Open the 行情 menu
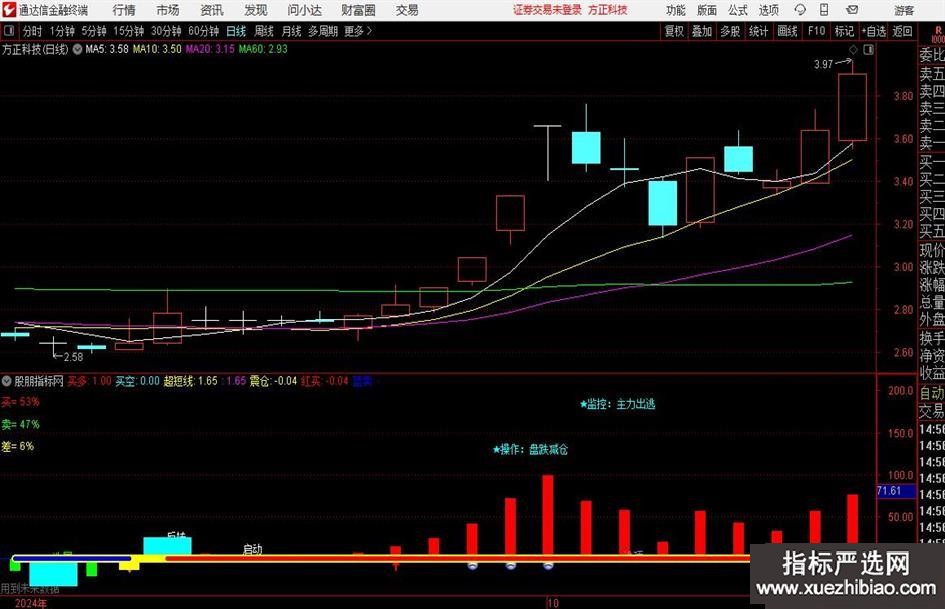Screen dimensions: 945x609 click(x=124, y=10)
